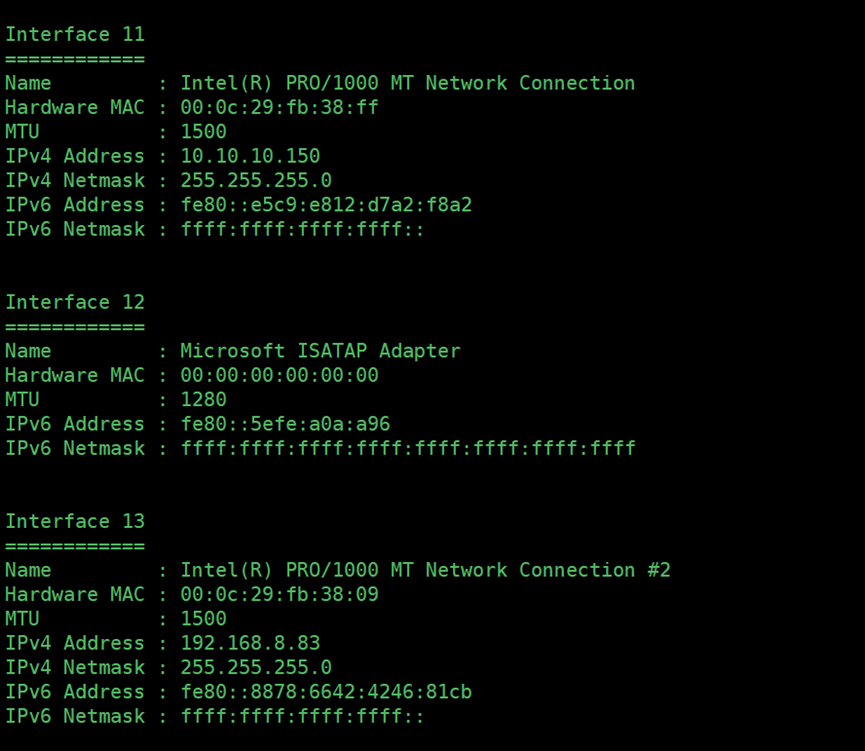This screenshot has width=865, height=751.
Task: Click Interface 13 IPv6 netmask value
Action: (x=302, y=716)
